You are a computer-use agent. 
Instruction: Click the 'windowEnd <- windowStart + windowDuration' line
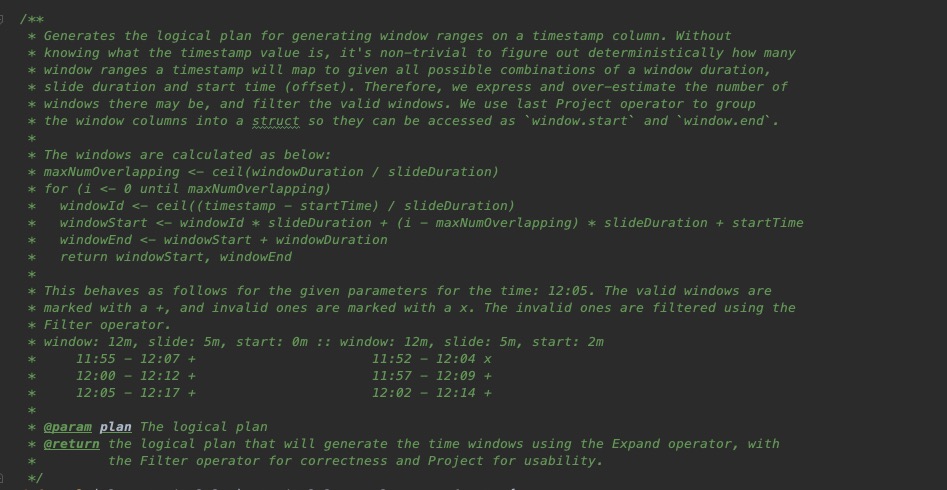click(x=223, y=240)
